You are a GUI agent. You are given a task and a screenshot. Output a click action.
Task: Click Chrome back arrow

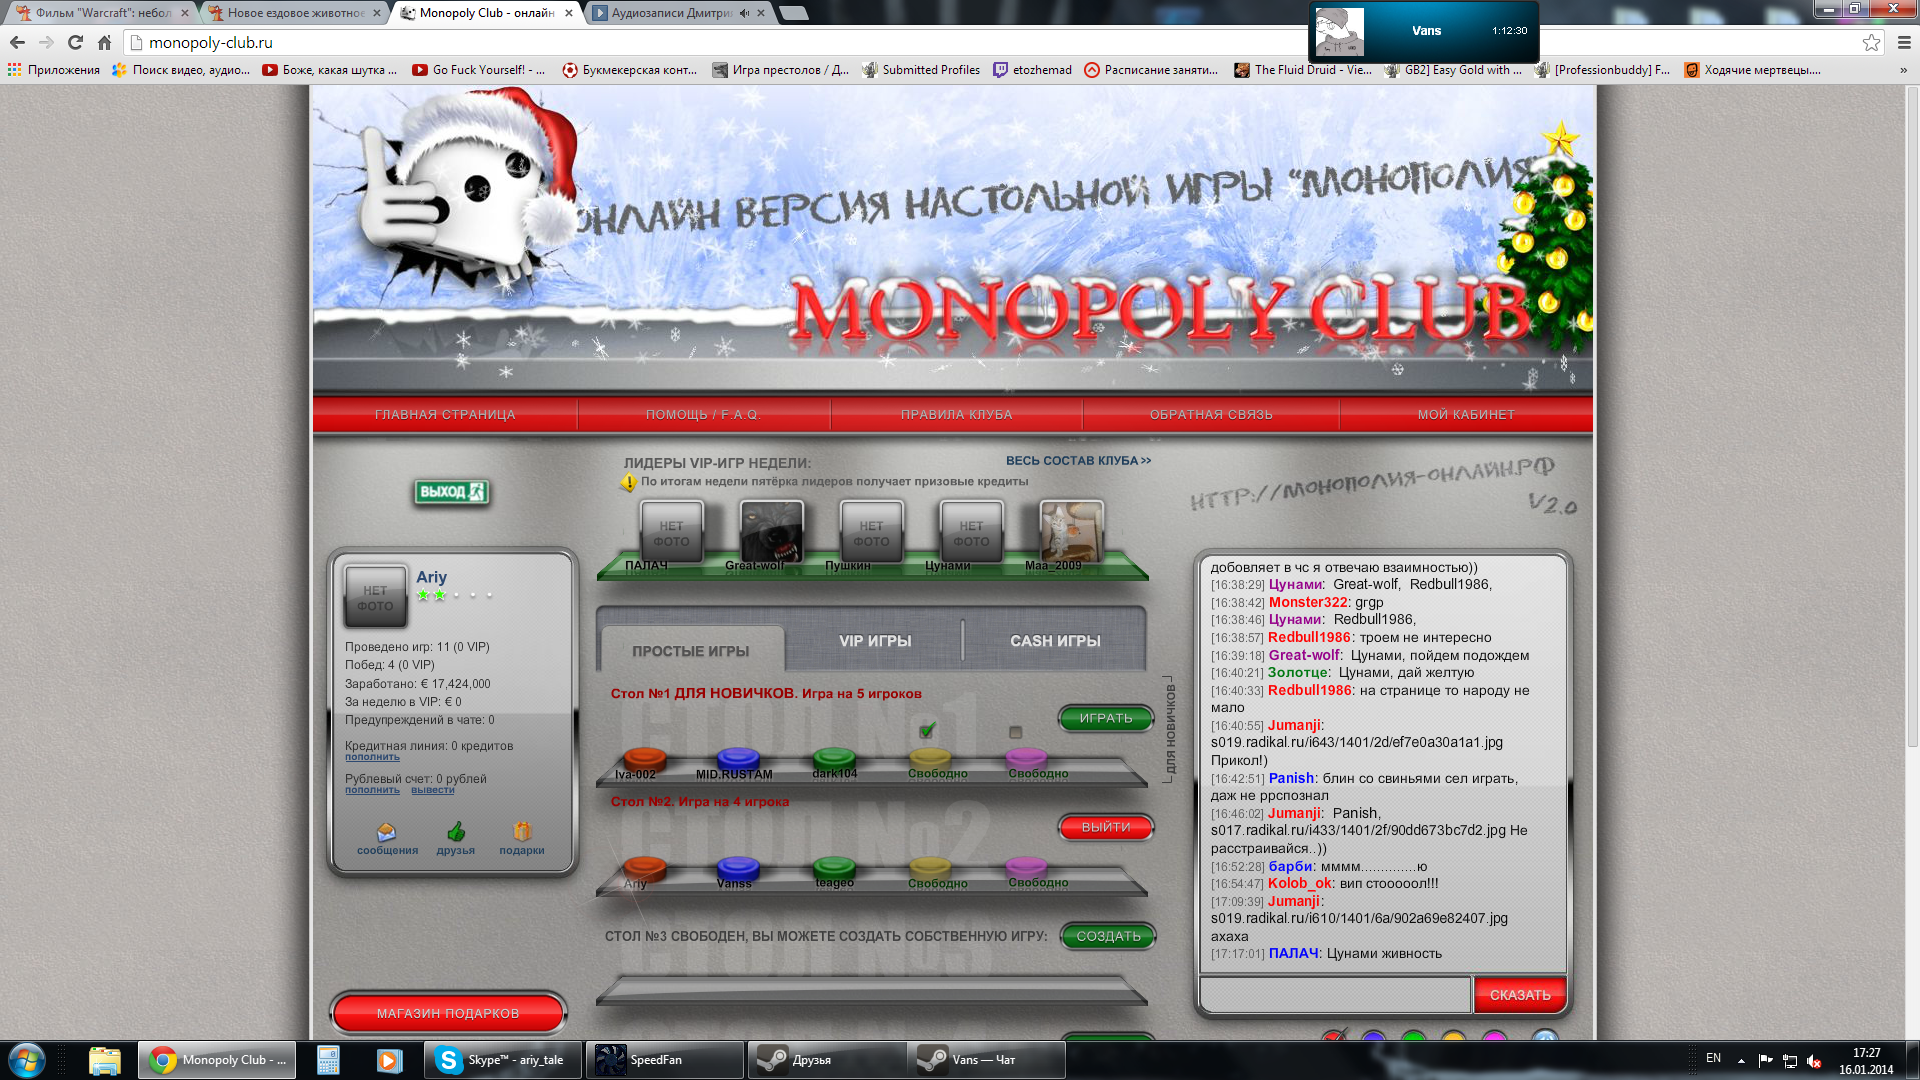coord(17,42)
